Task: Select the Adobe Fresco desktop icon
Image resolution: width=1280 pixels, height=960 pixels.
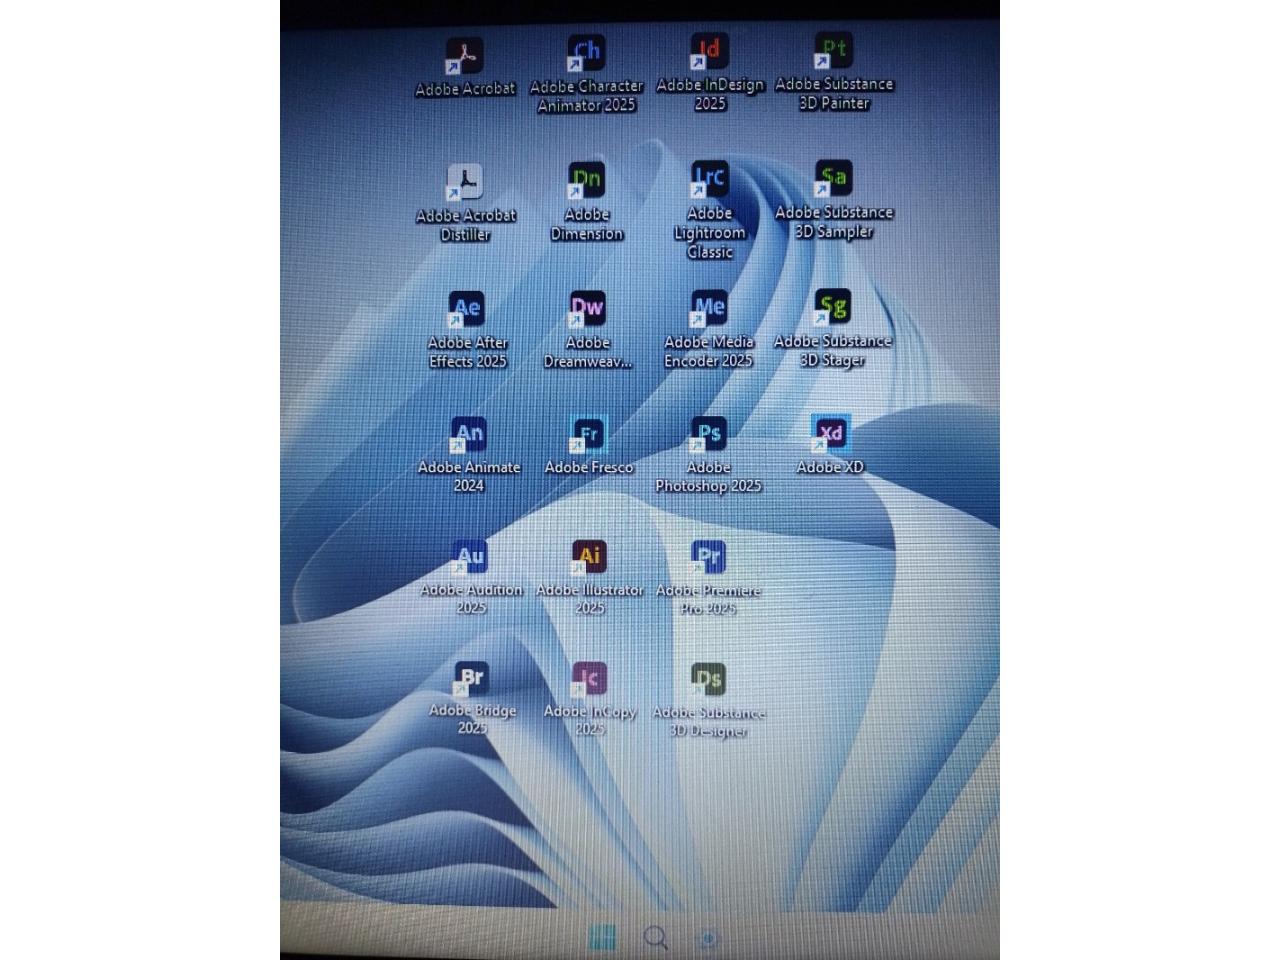Action: (589, 435)
